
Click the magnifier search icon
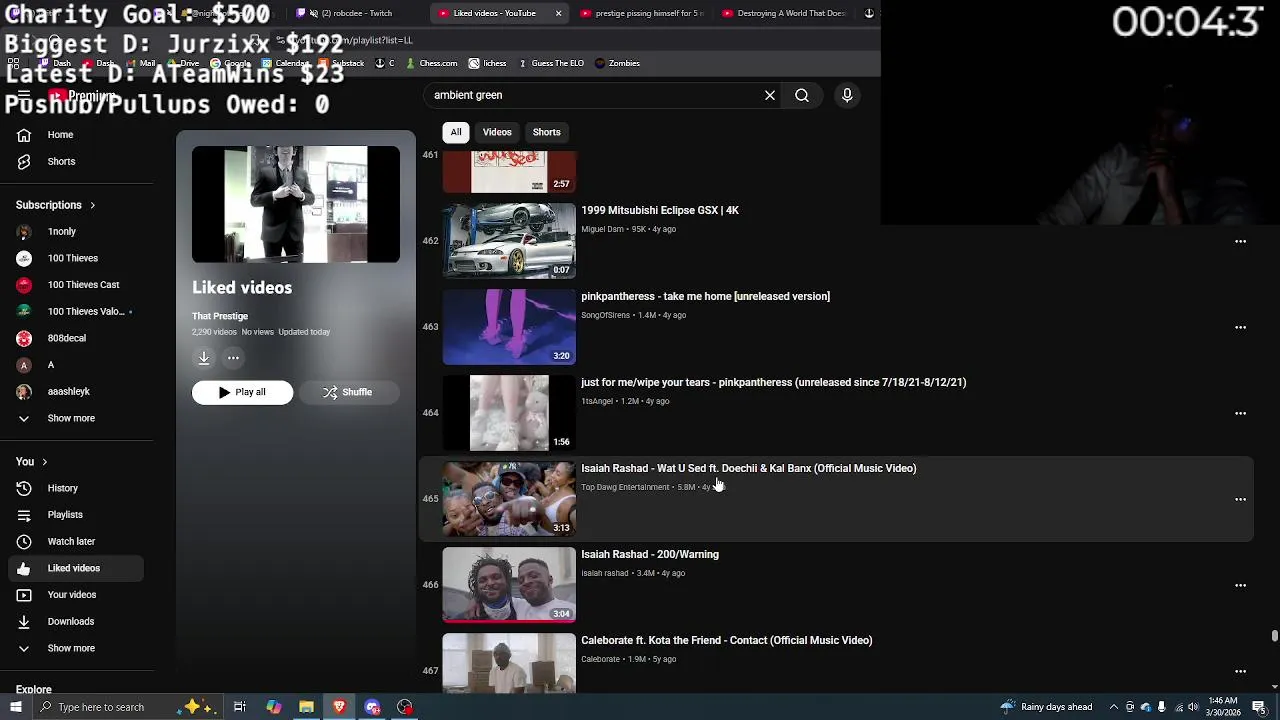[802, 95]
